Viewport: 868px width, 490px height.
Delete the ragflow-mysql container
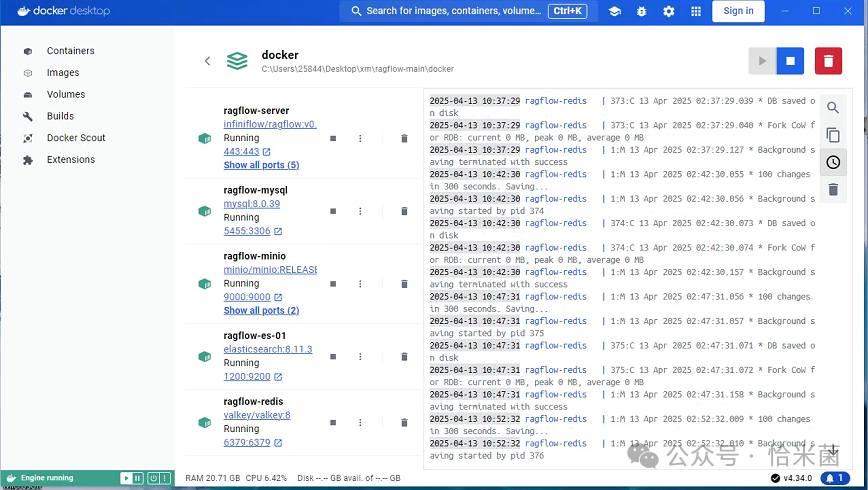pos(404,211)
